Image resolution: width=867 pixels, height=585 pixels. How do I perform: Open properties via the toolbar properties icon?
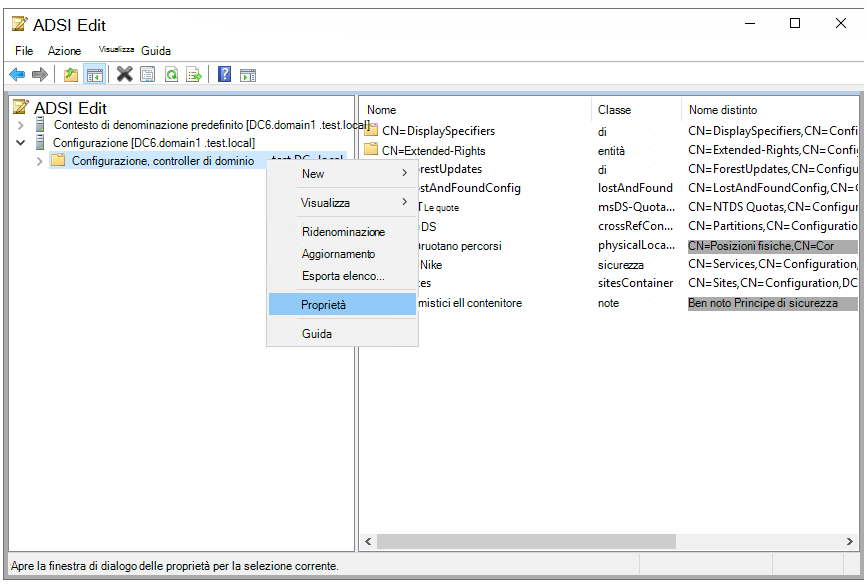148,74
